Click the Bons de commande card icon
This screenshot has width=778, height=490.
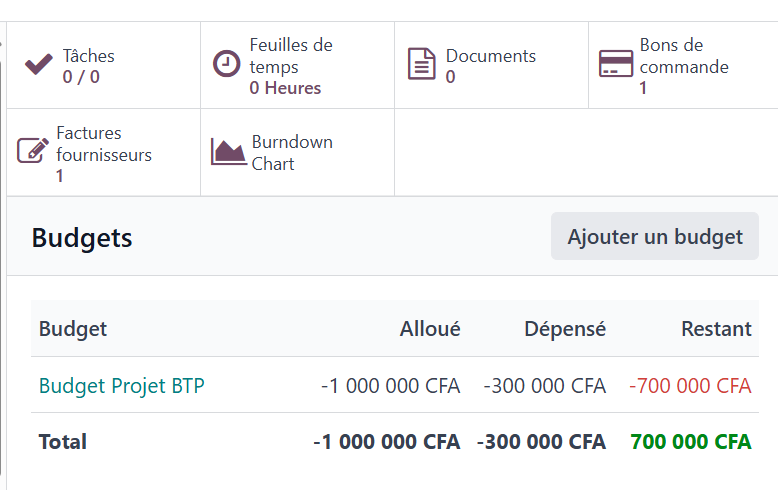pos(616,63)
